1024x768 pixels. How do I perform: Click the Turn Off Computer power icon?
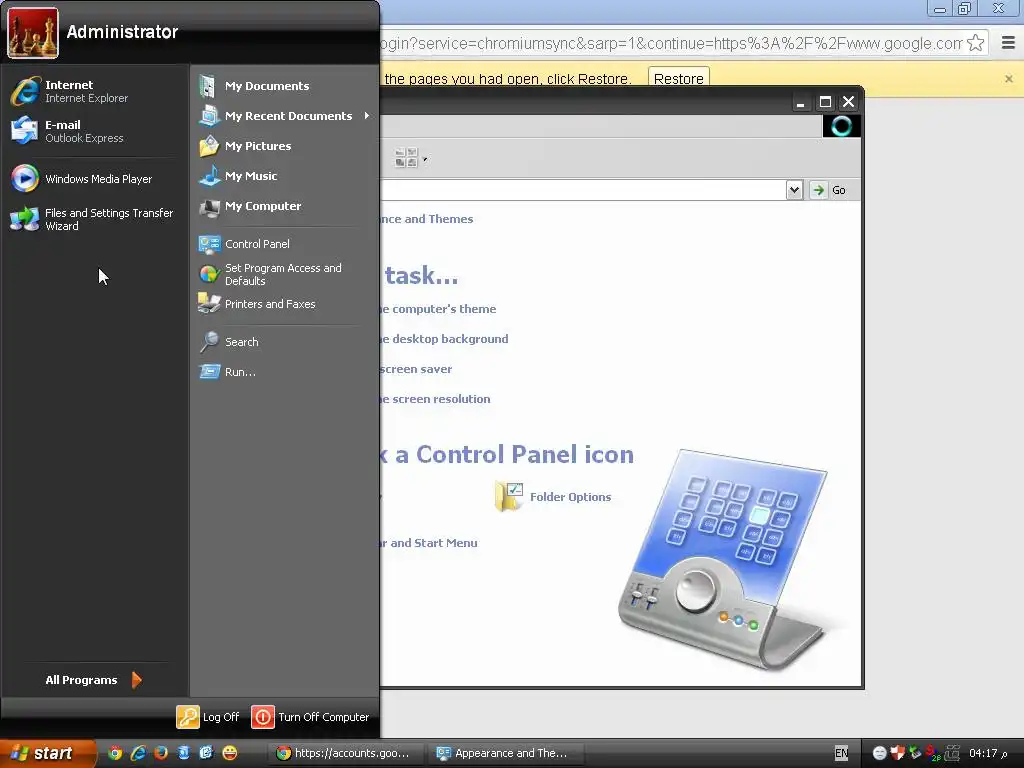pyautogui.click(x=263, y=716)
